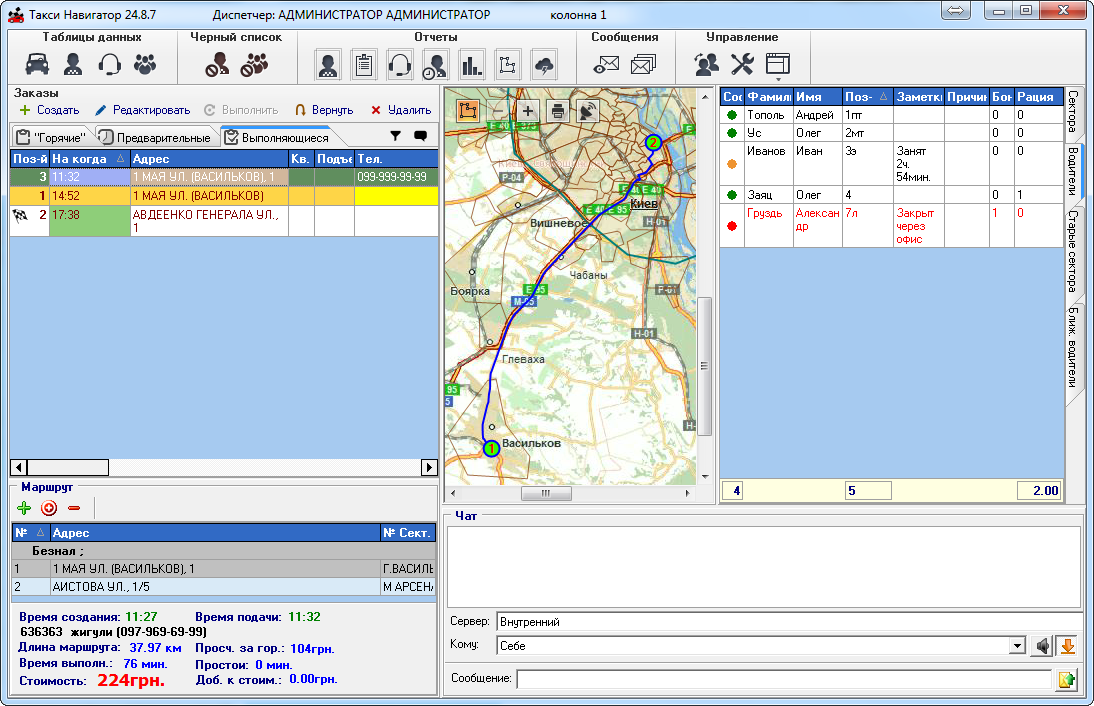Open the bar chart report icon

pyautogui.click(x=471, y=65)
